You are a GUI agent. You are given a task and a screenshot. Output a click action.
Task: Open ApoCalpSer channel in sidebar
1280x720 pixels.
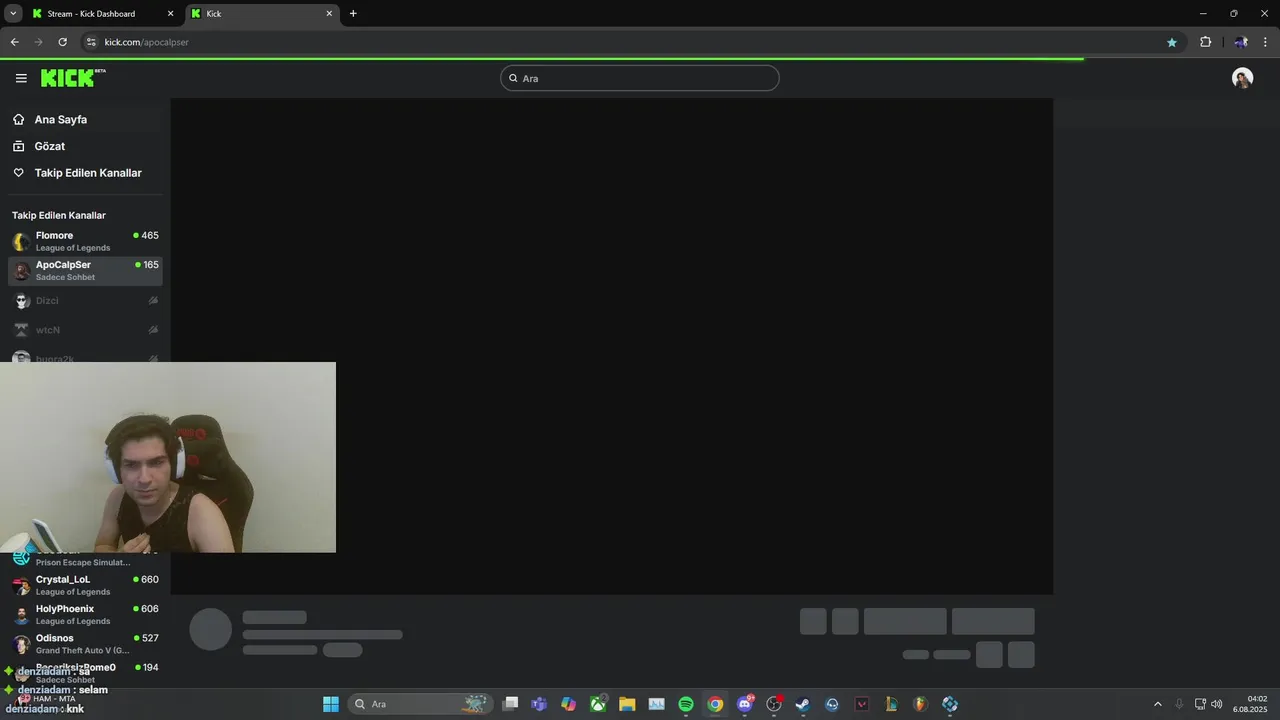[x=85, y=270]
